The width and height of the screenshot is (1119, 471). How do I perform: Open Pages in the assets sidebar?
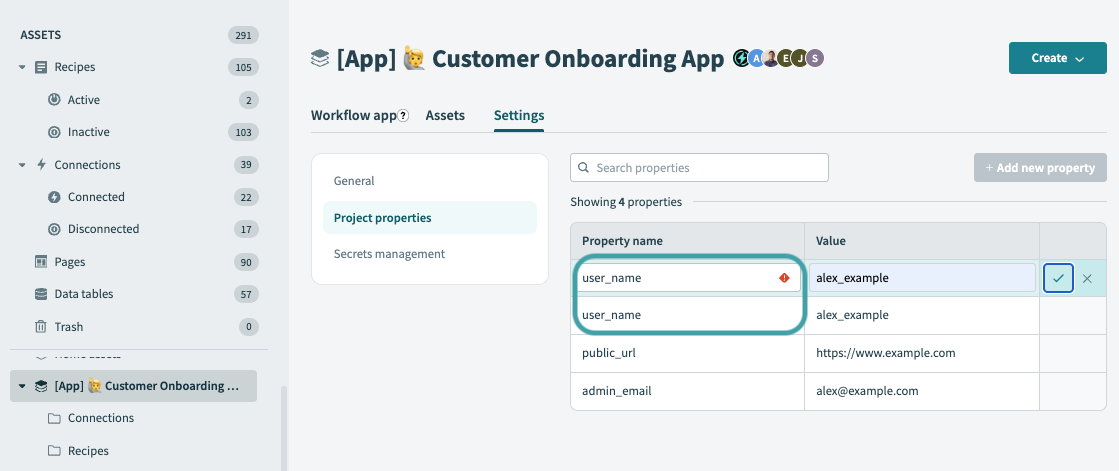[69, 262]
